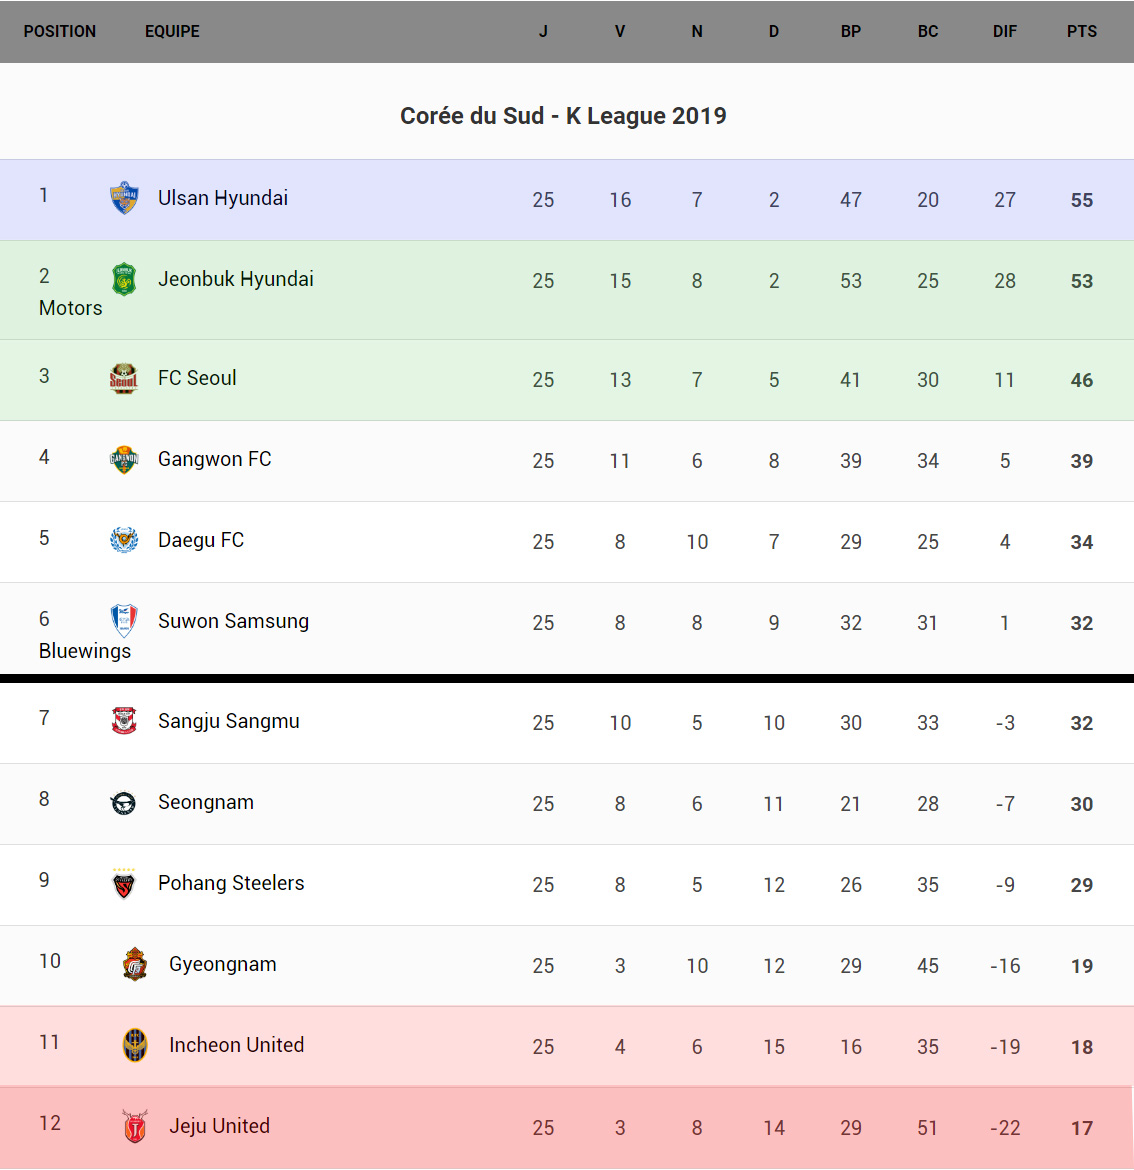The width and height of the screenshot is (1134, 1170).
Task: Open the Pohang Steelers team name link
Action: point(231,883)
